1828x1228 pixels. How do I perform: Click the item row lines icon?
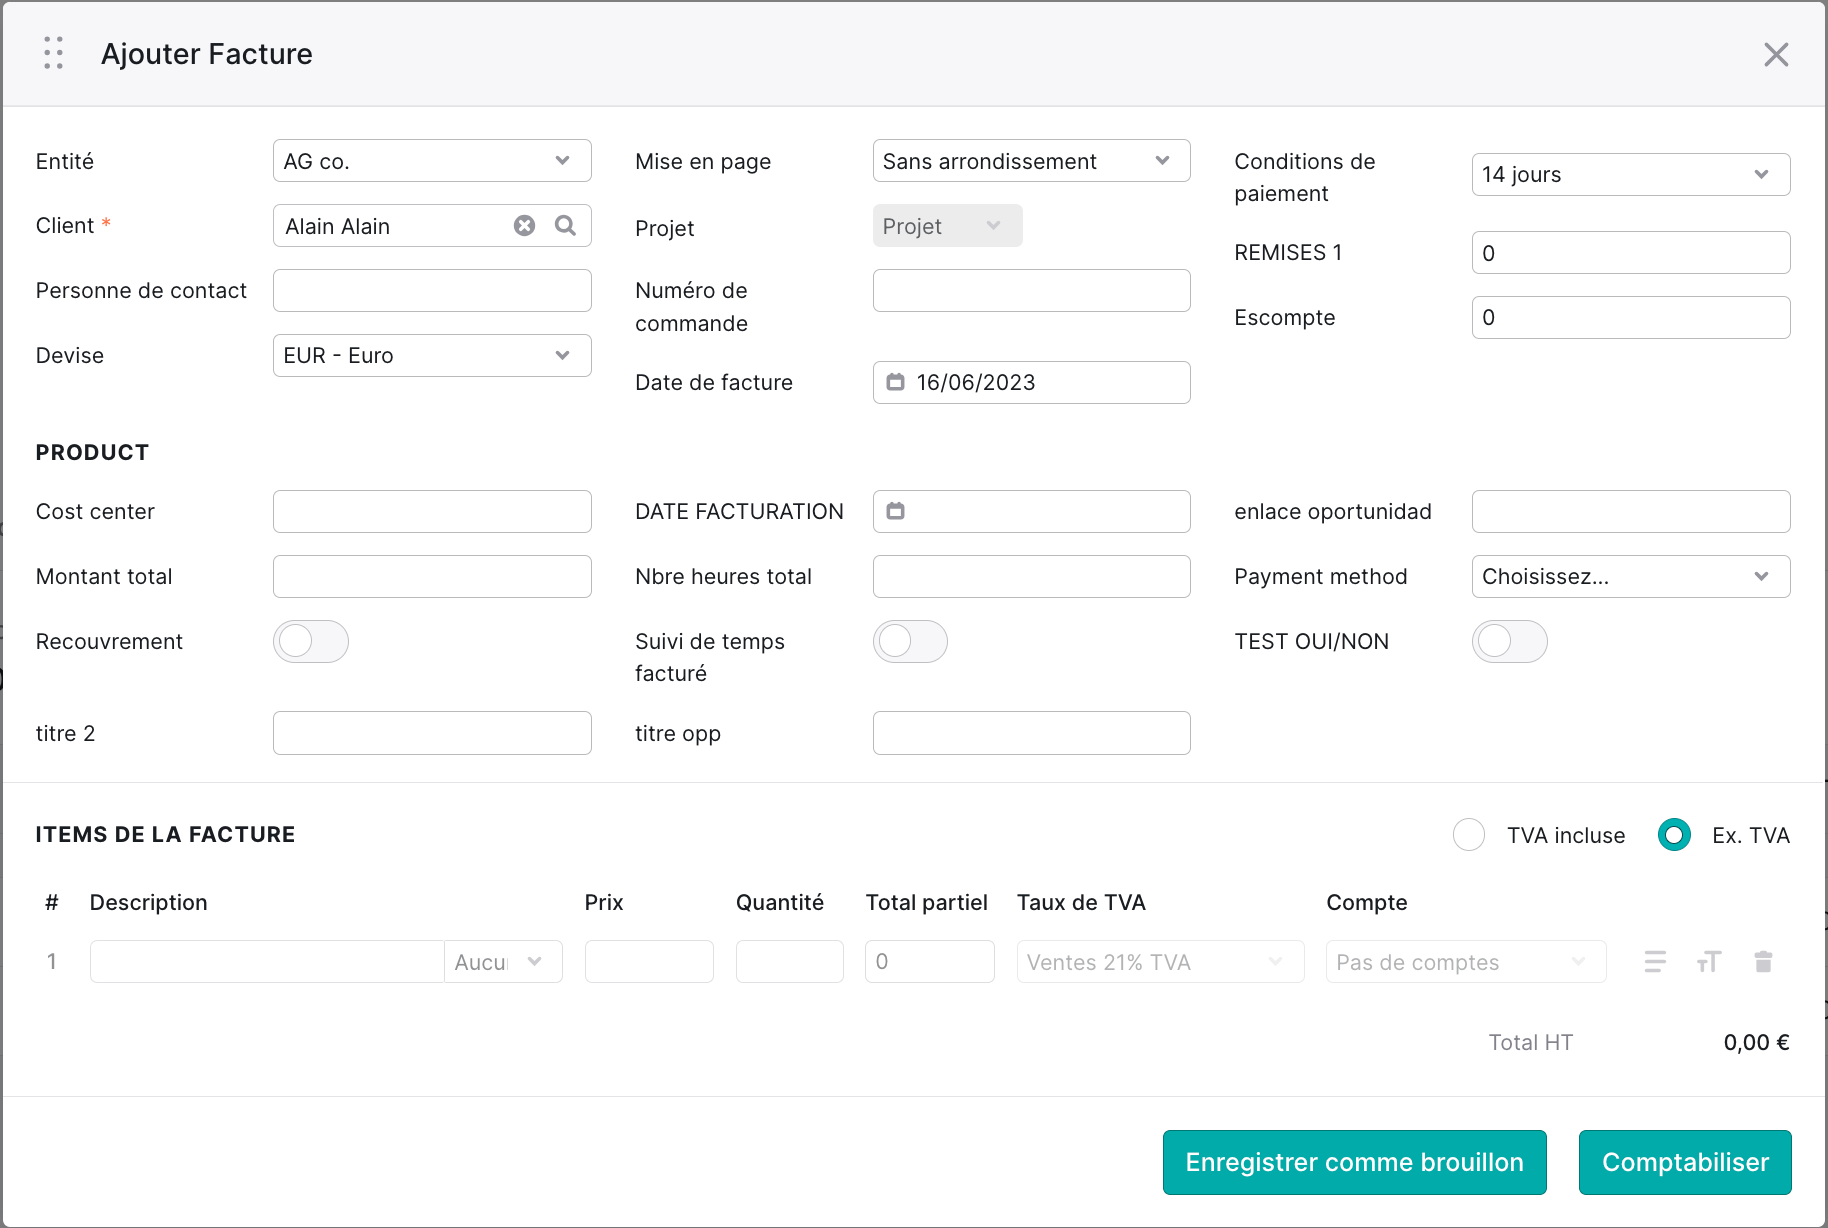click(1655, 962)
